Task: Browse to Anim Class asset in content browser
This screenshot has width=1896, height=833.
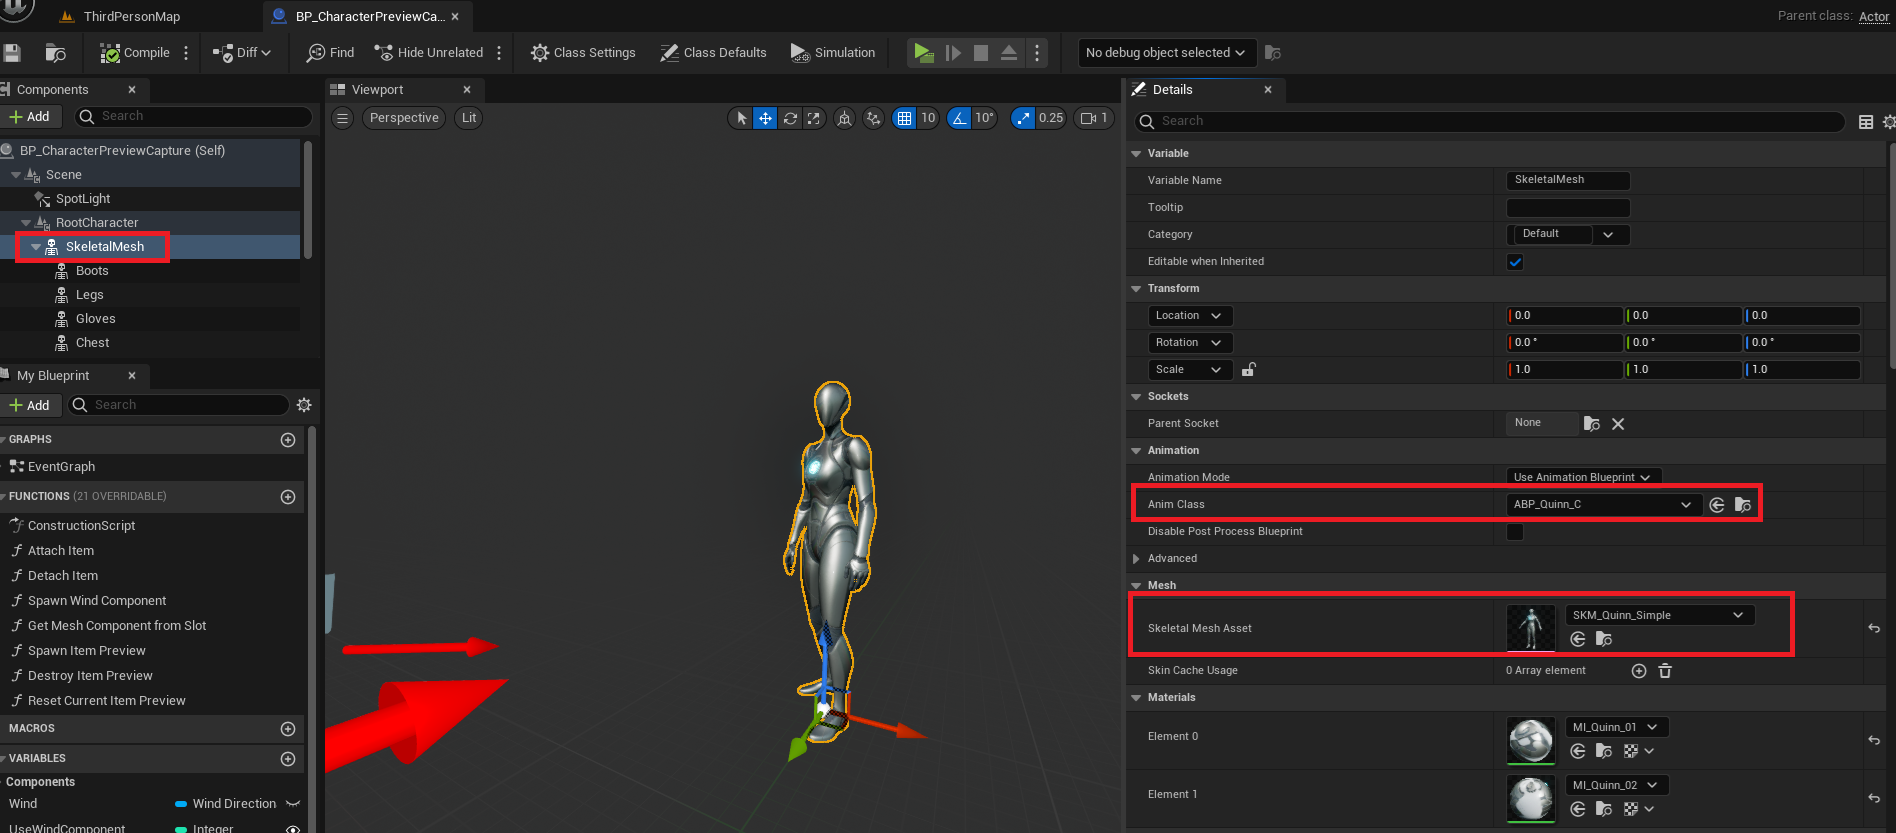Action: point(1743,505)
